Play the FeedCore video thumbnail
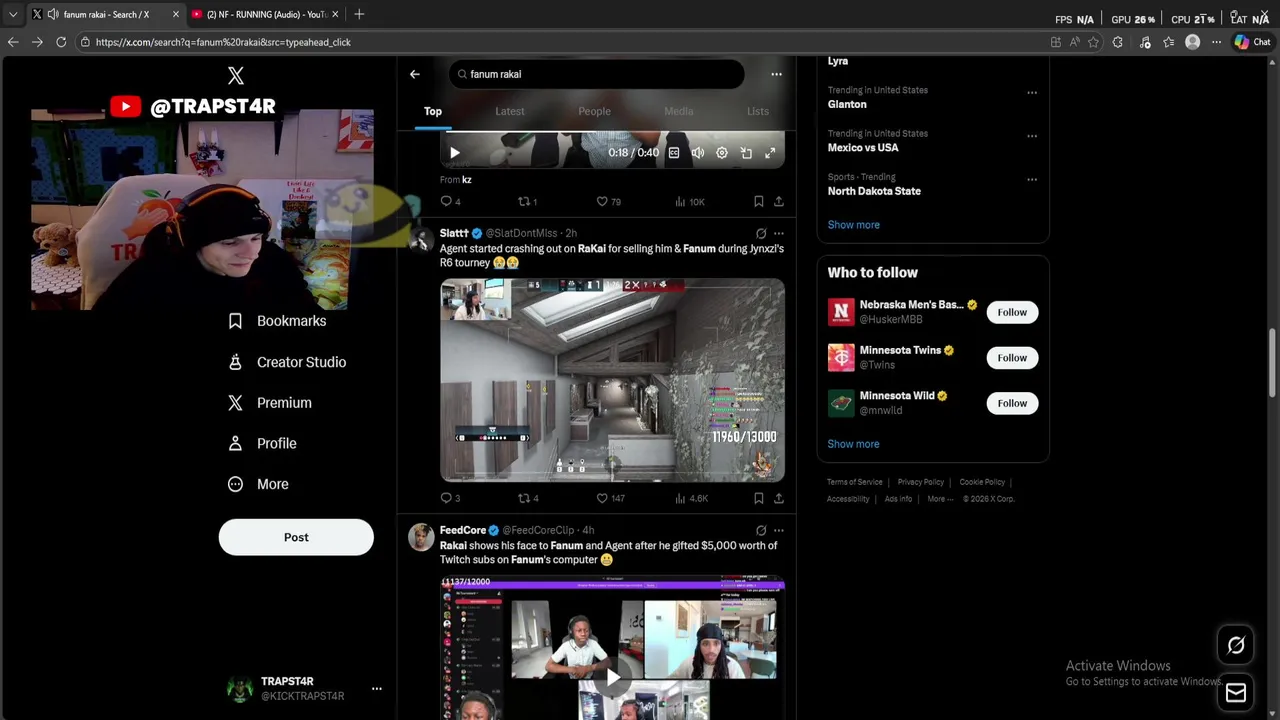 click(x=612, y=677)
